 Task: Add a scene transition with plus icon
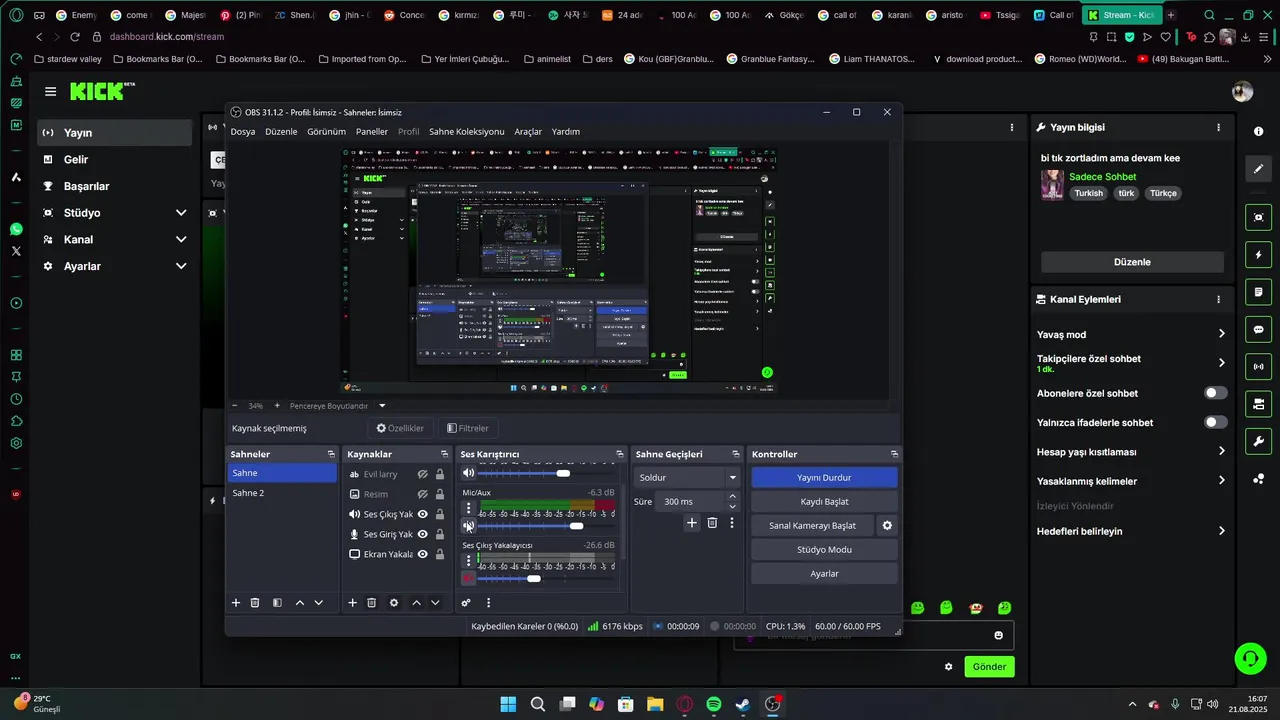coord(691,523)
